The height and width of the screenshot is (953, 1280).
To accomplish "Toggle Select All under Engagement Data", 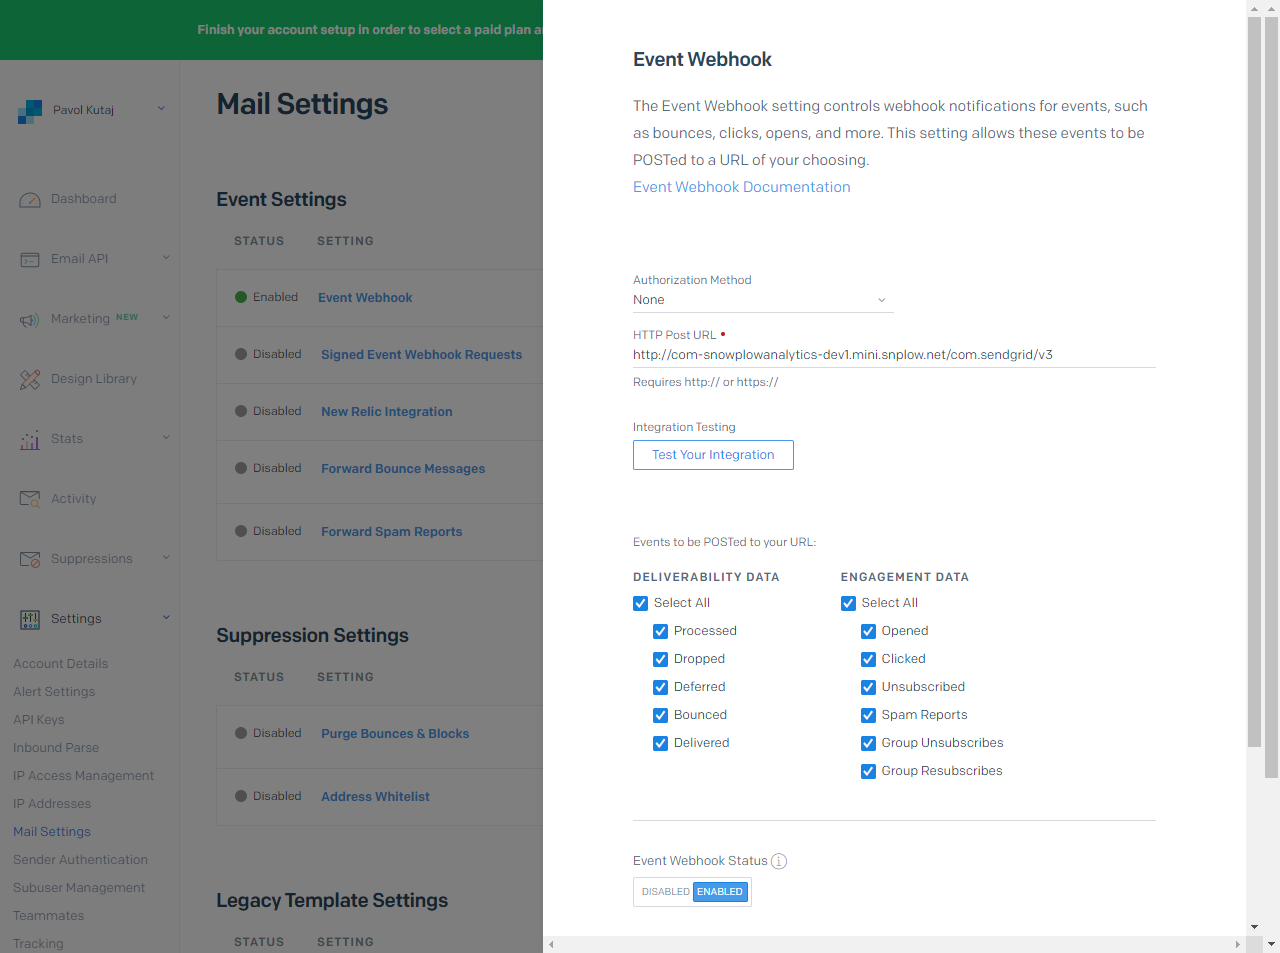I will tap(848, 604).
